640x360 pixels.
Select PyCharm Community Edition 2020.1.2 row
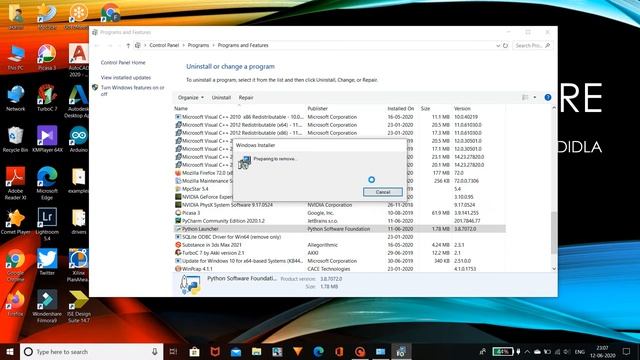(x=340, y=221)
